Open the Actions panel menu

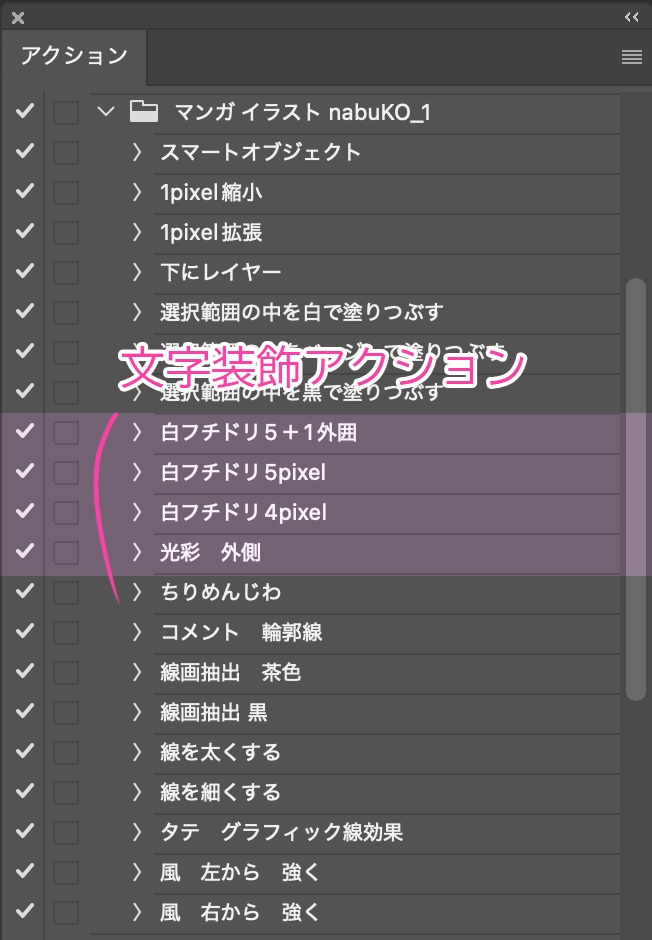pos(631,57)
